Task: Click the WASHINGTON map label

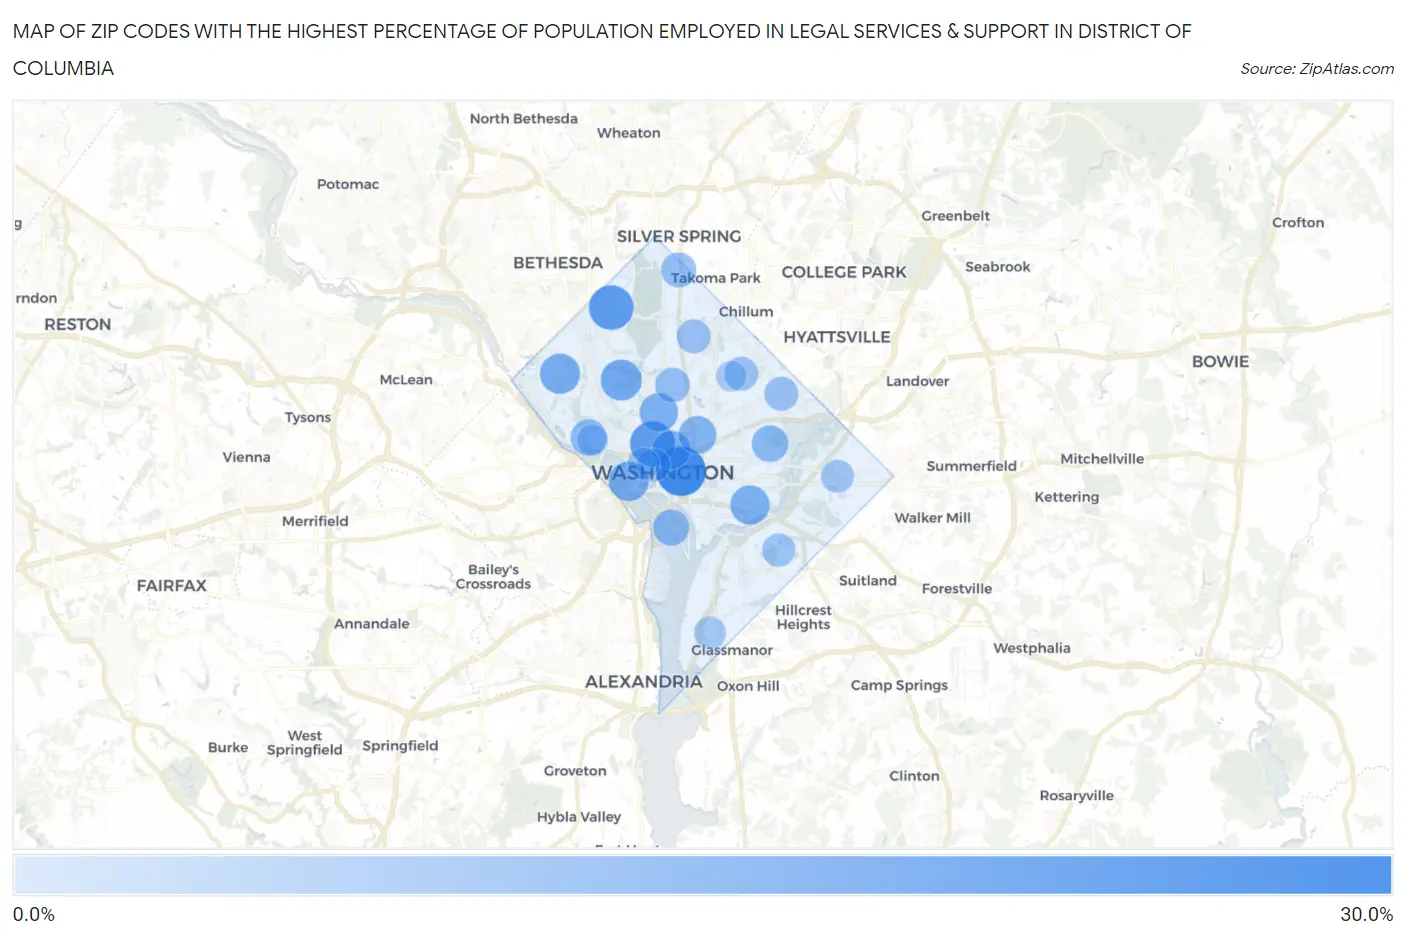Action: click(662, 473)
